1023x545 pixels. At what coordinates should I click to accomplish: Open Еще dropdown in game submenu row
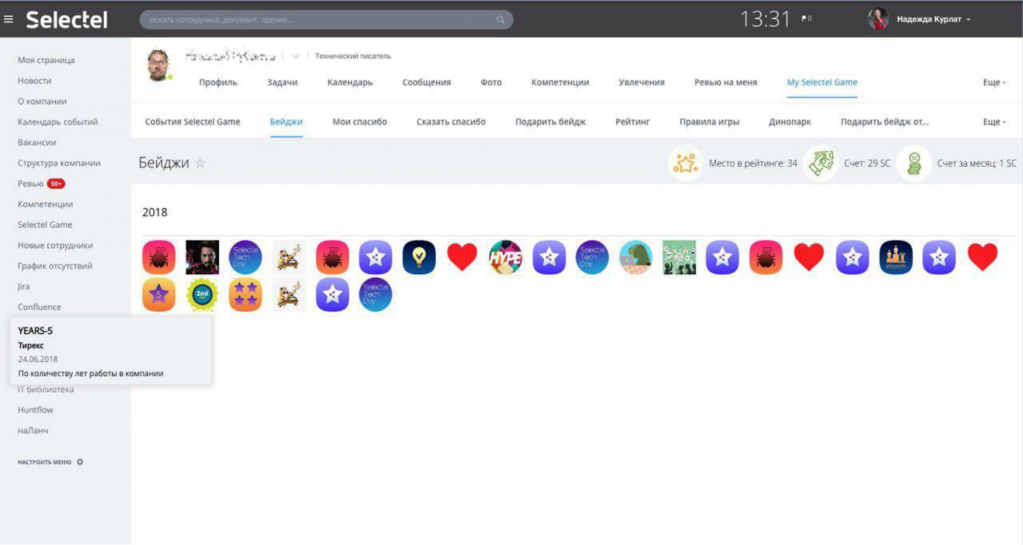(x=994, y=122)
